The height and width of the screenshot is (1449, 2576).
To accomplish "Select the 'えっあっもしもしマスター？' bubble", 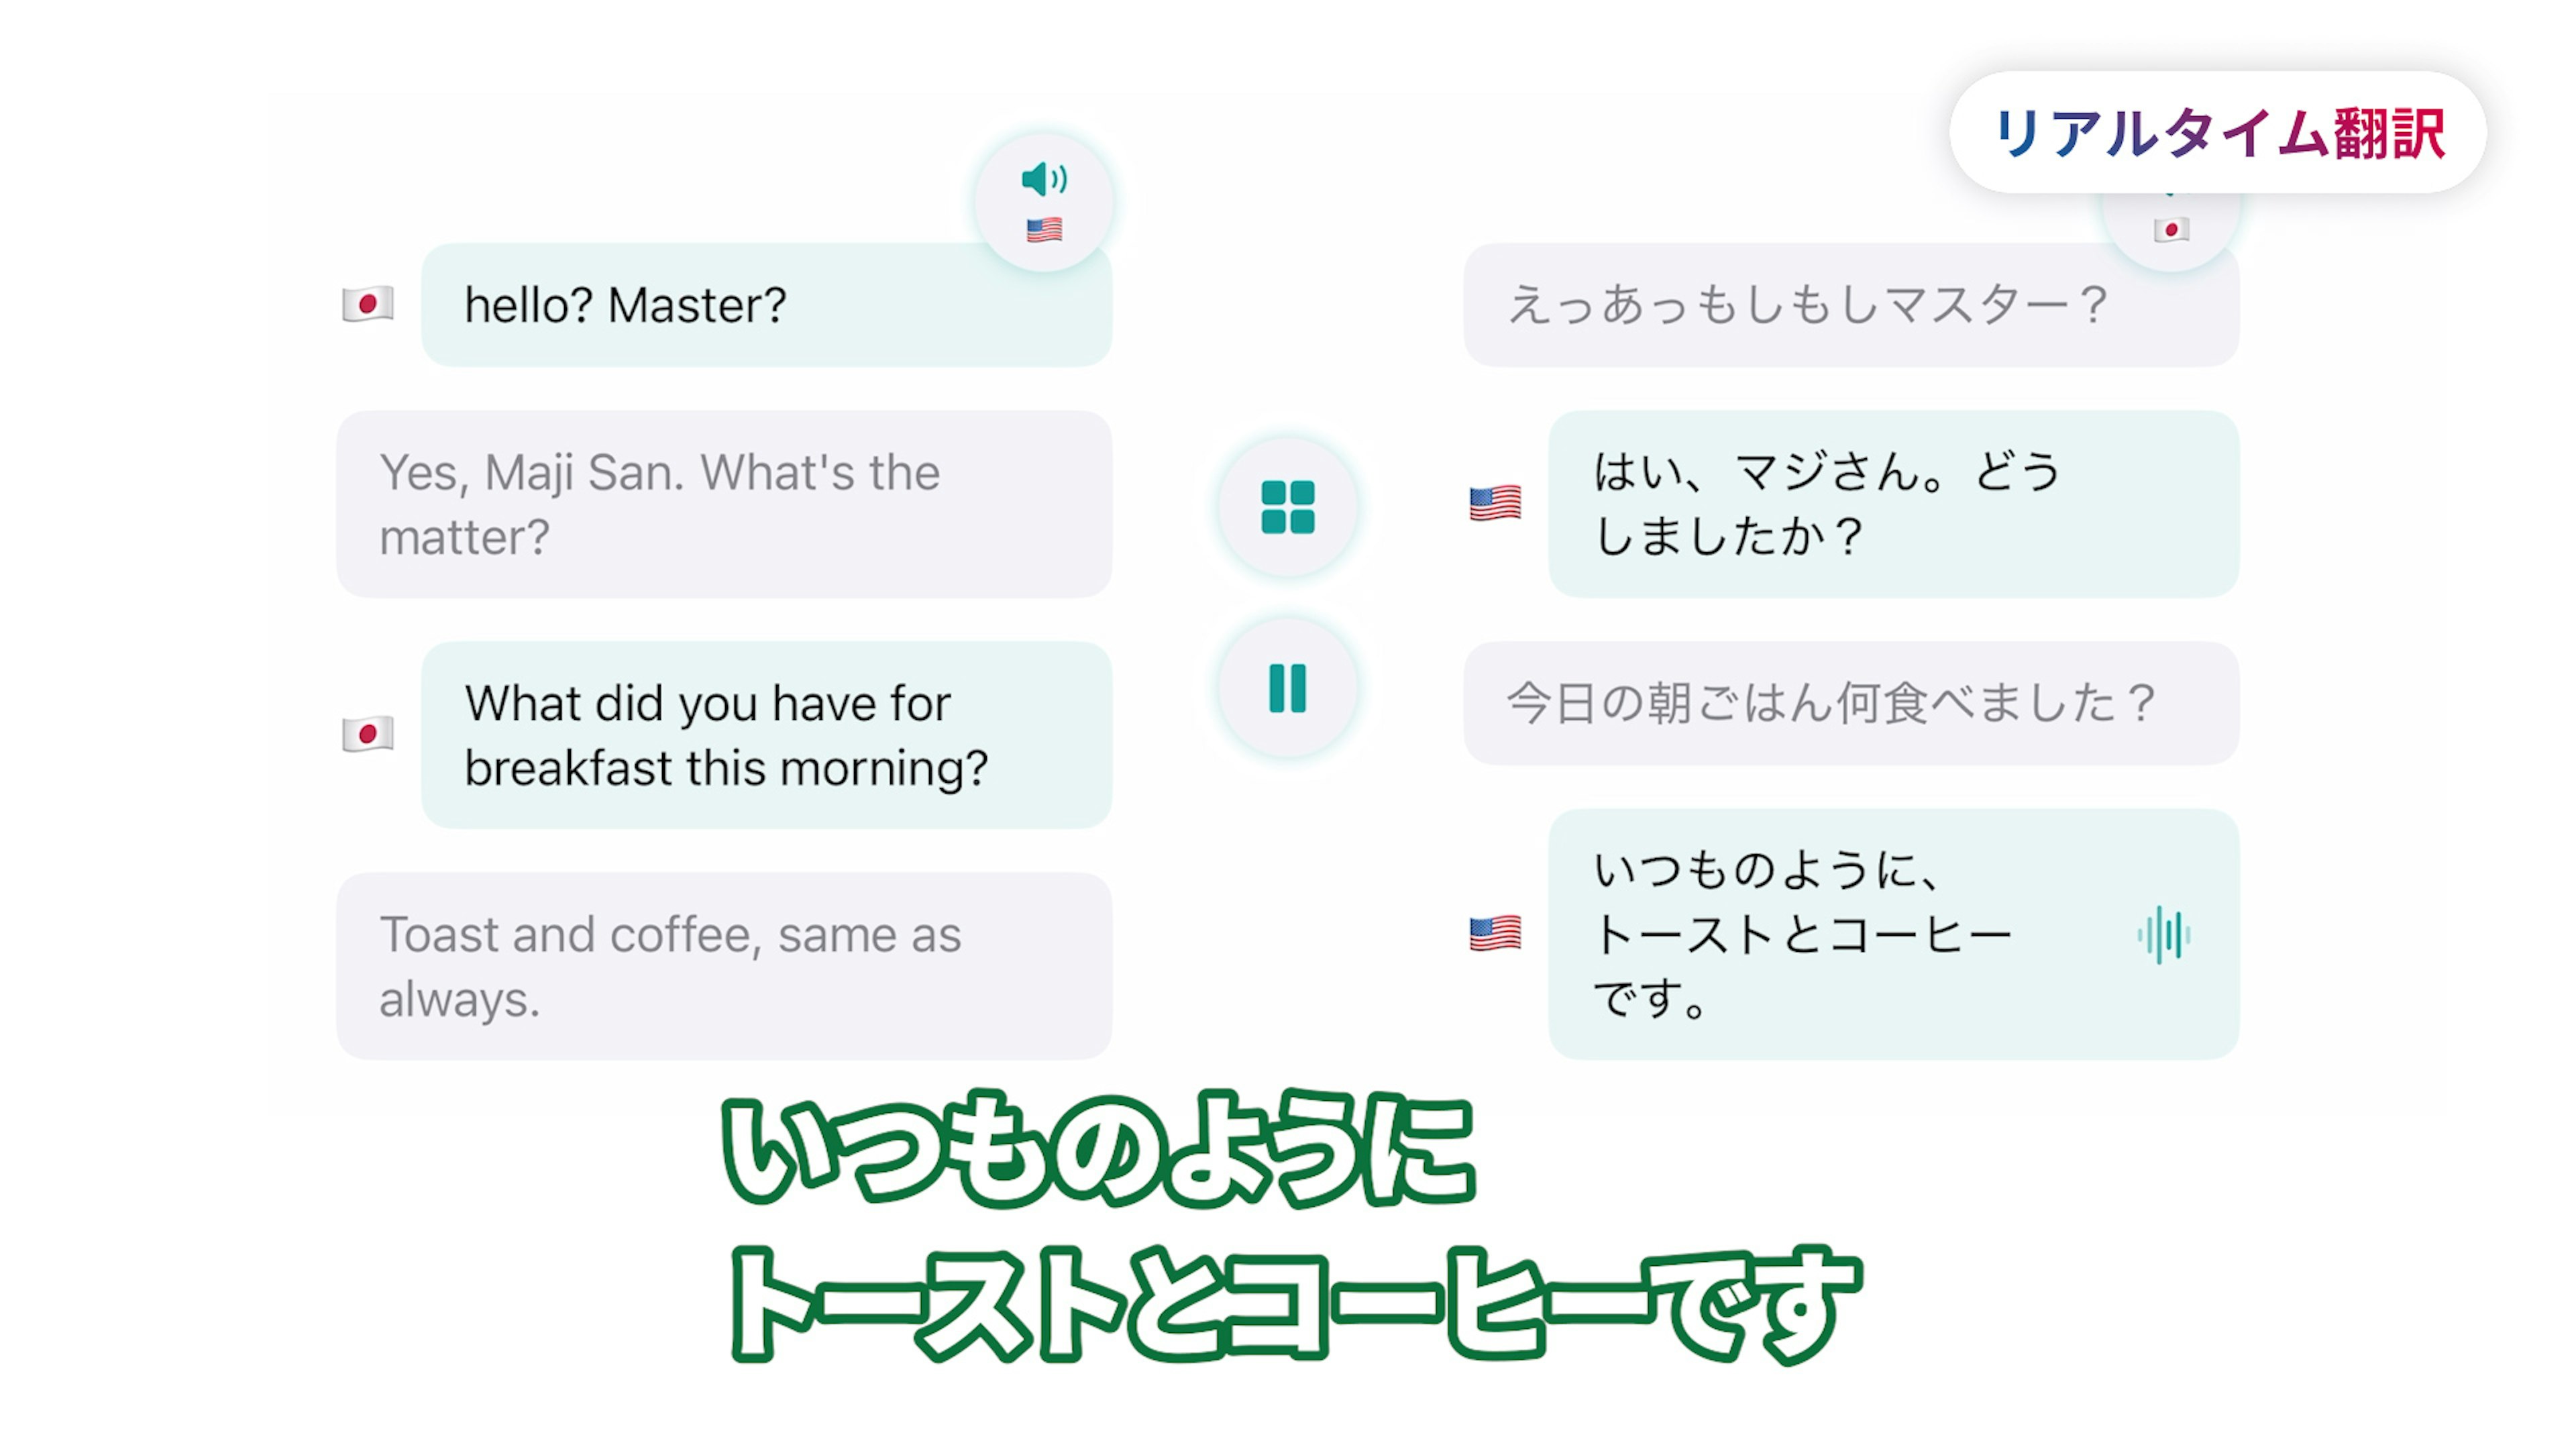I will pos(1851,305).
